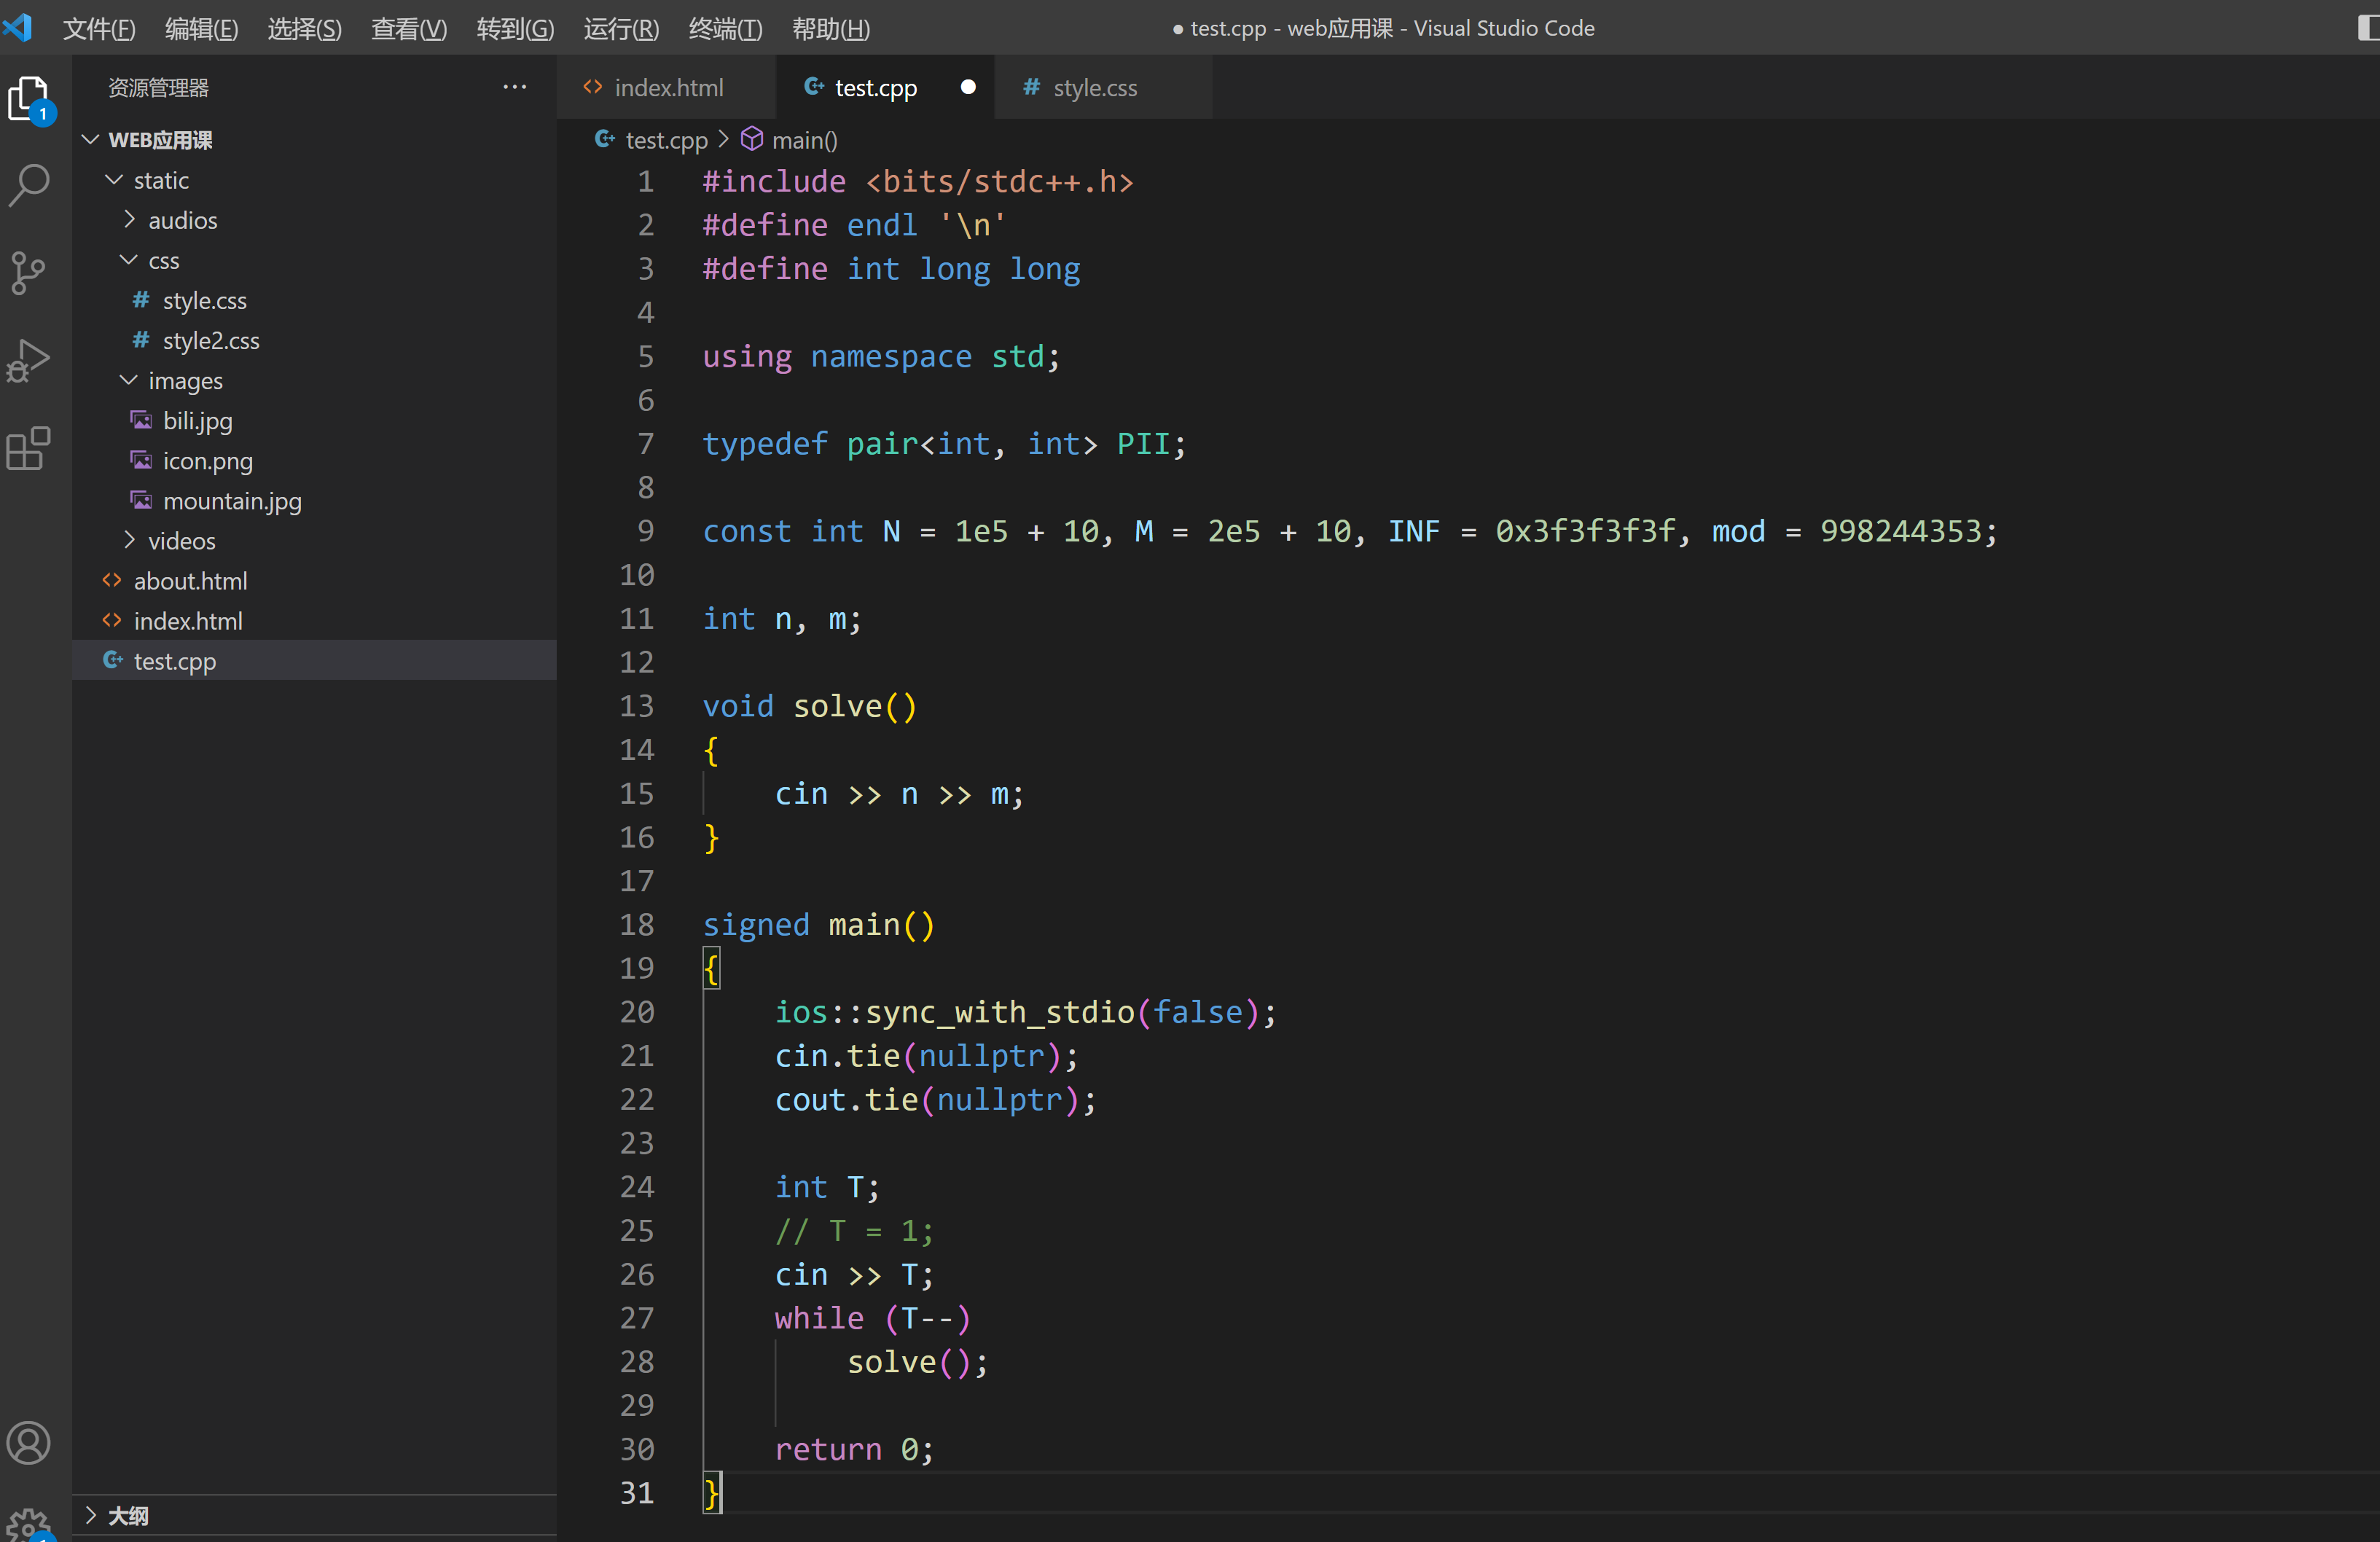This screenshot has width=2380, height=1542.
Task: Click the mountain.jpg image file icon
Action: [141, 500]
